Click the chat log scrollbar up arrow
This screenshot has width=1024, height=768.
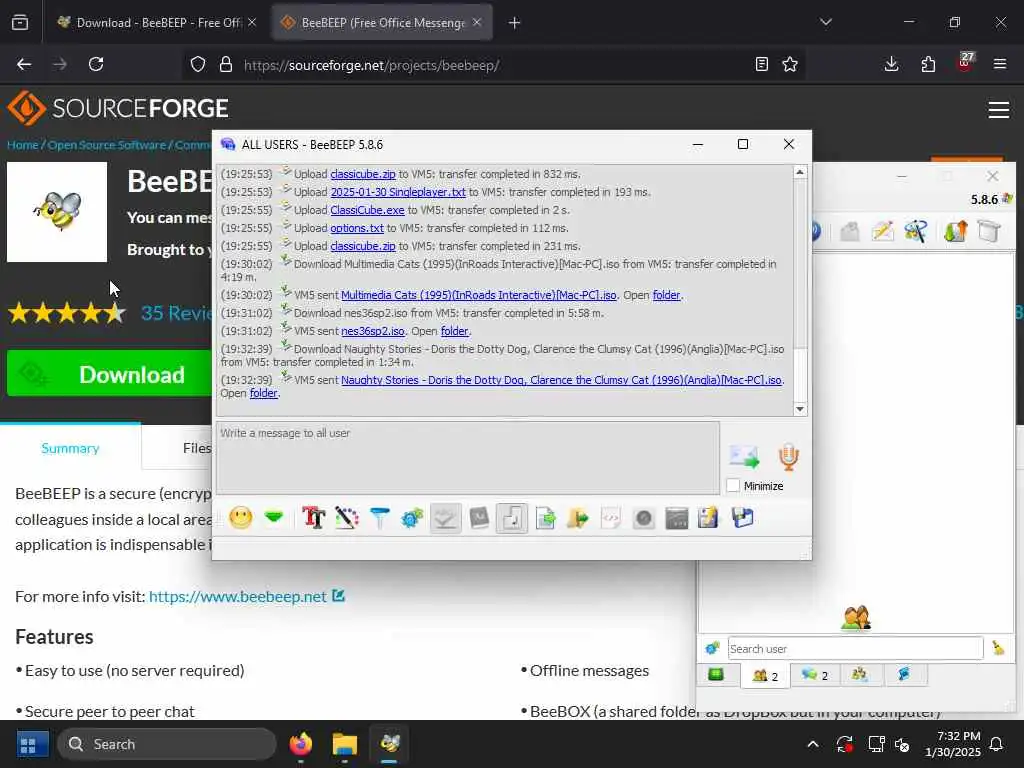800,172
